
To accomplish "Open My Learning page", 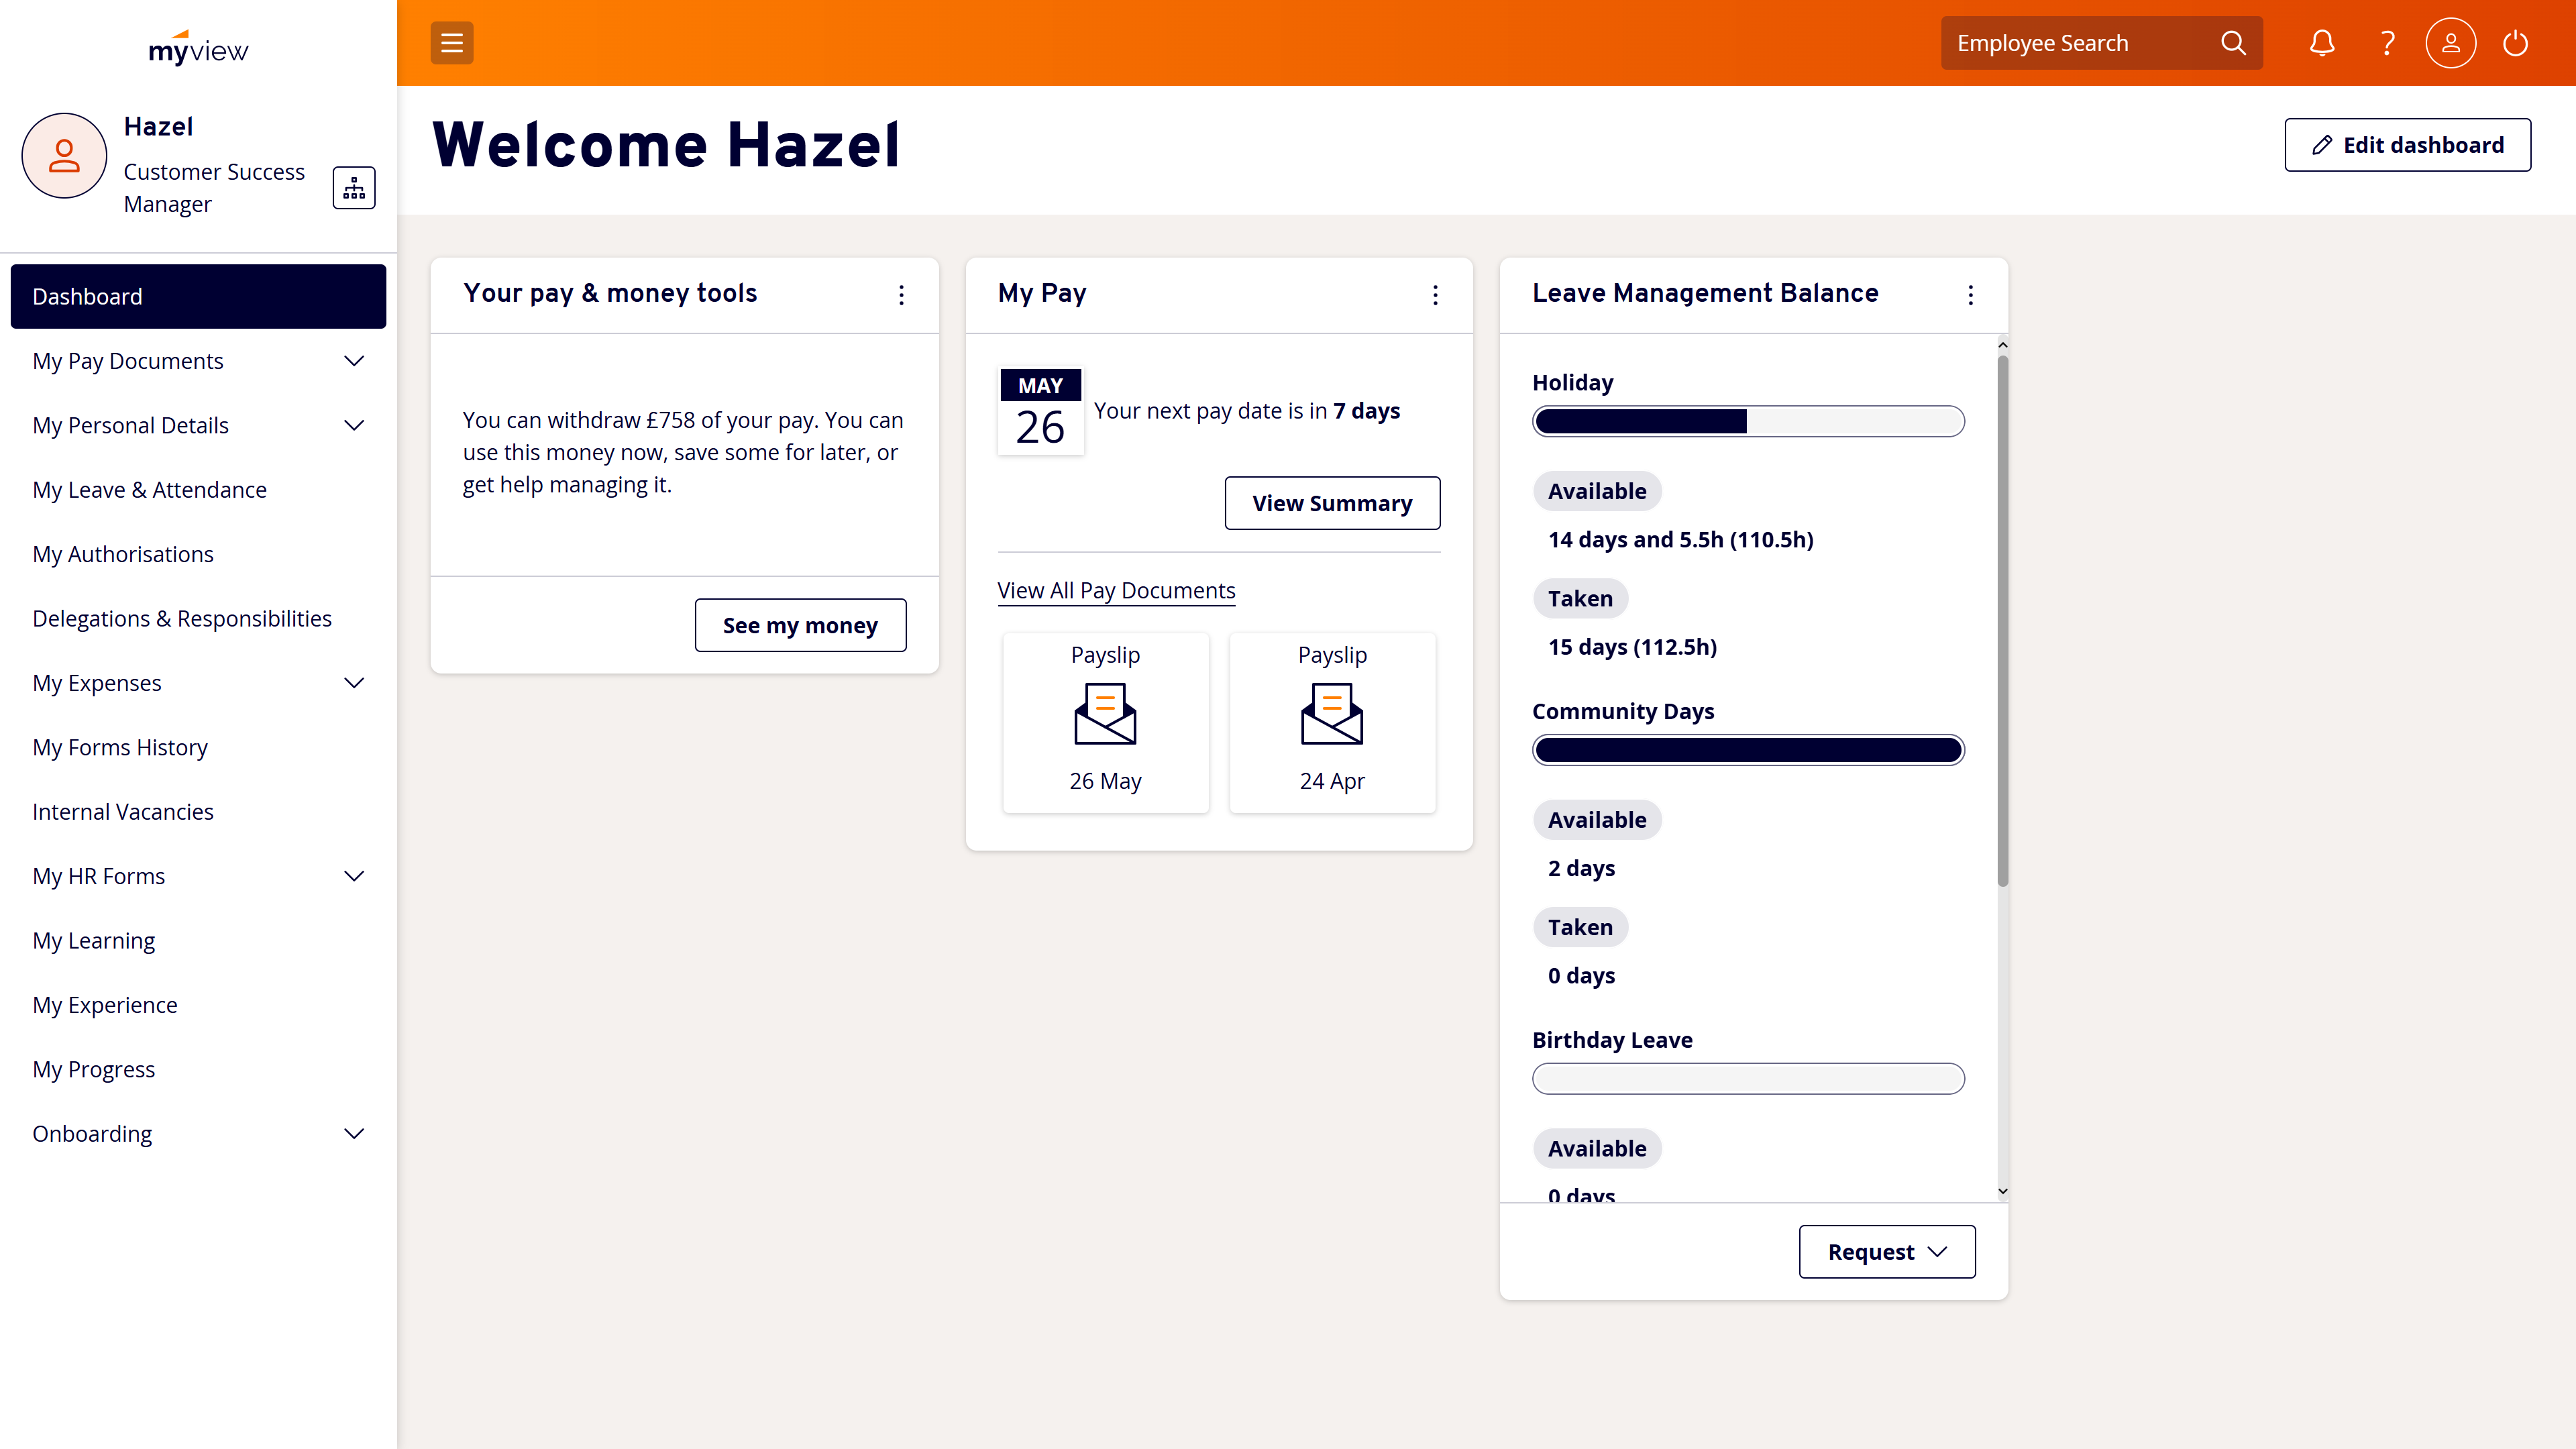I will point(198,941).
